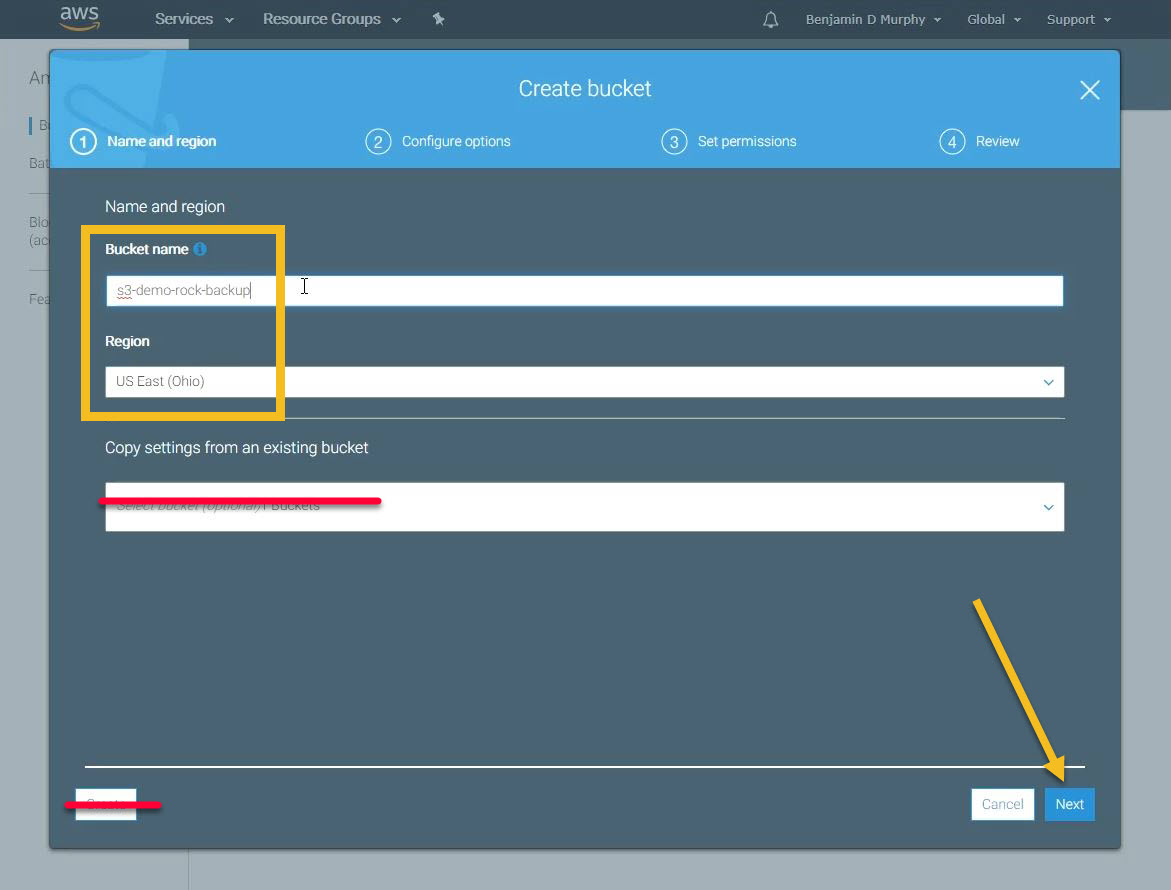Click the Create button at bottom left
This screenshot has height=890, width=1171.
click(x=106, y=804)
